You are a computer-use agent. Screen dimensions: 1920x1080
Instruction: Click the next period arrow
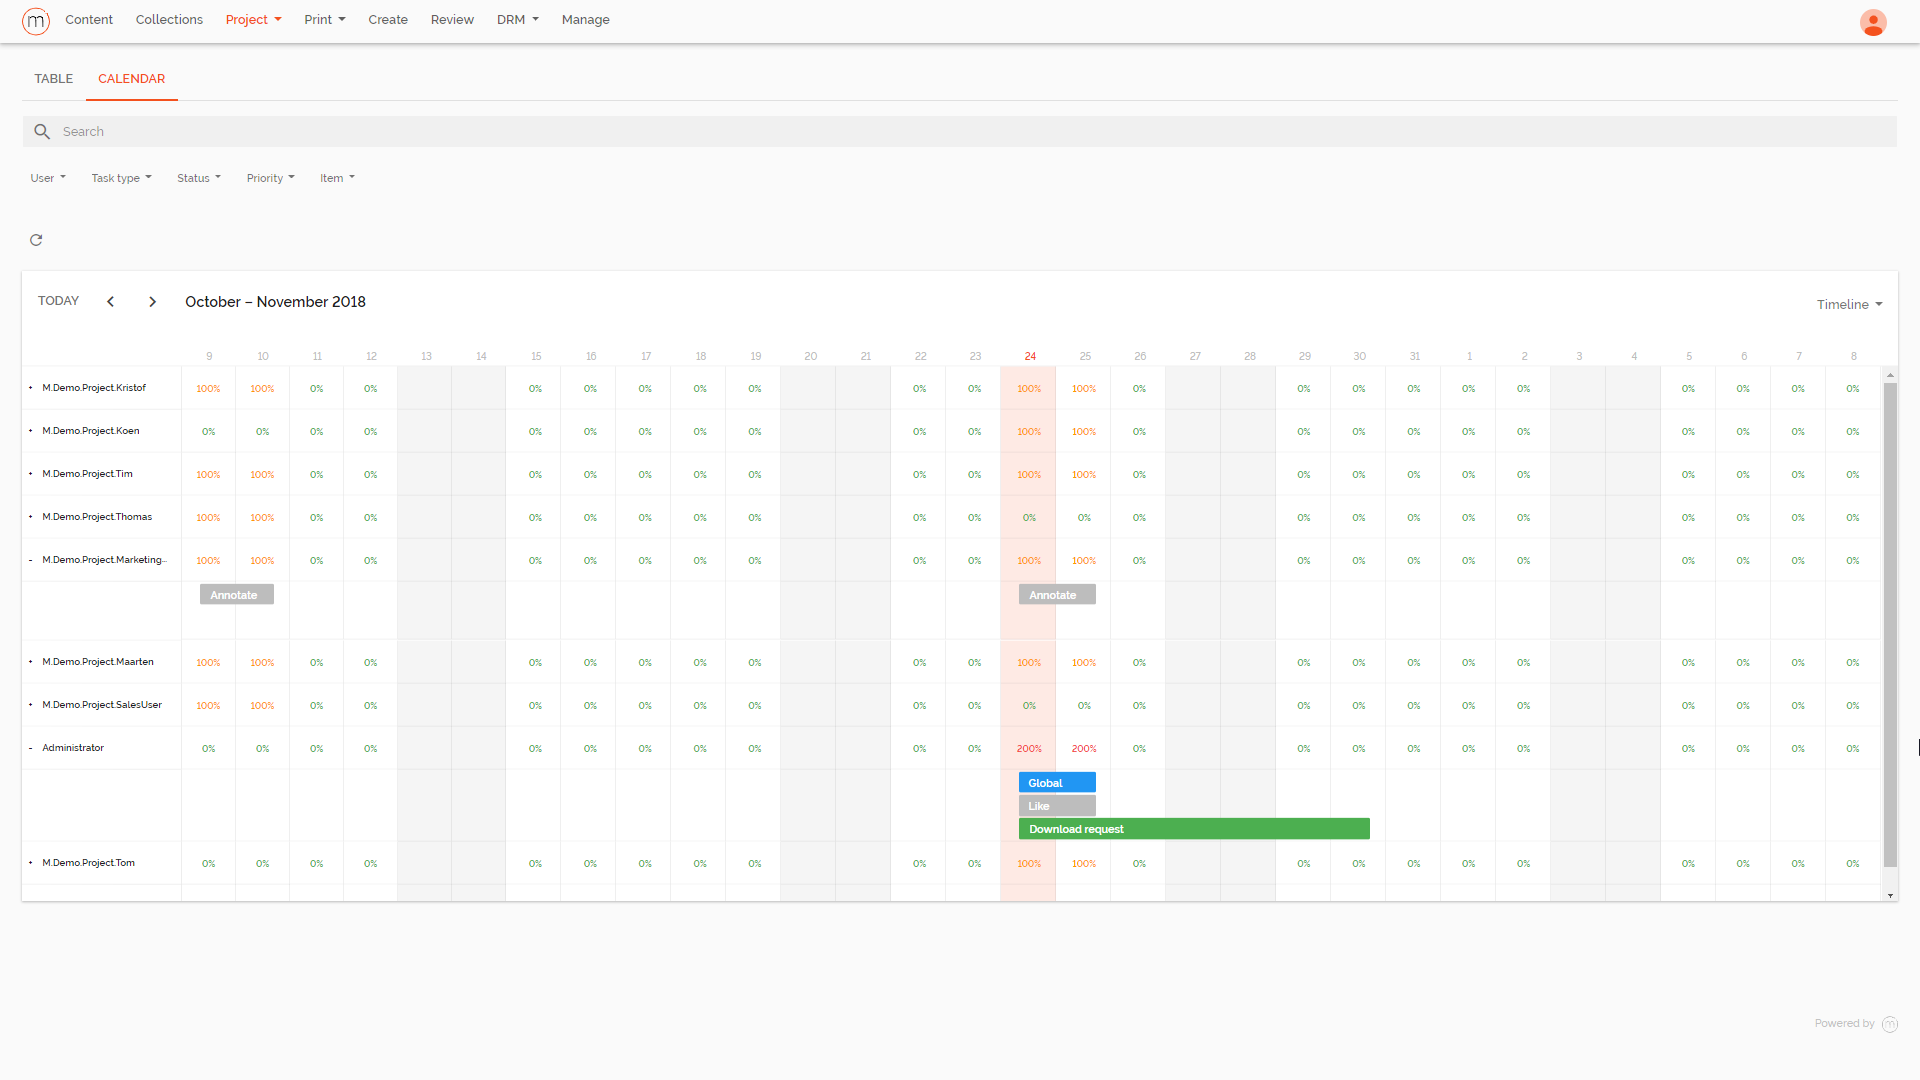(x=152, y=301)
